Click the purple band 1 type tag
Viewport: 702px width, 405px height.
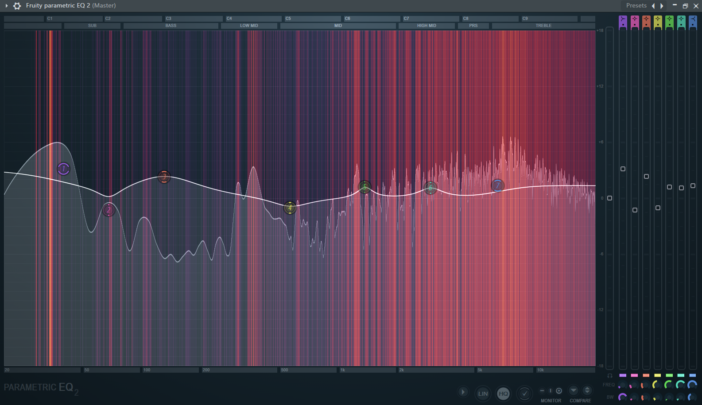[x=623, y=21]
